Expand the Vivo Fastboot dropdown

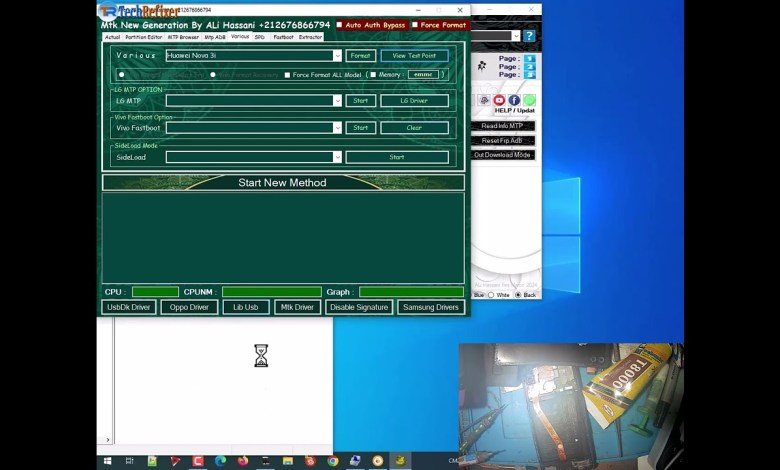pyautogui.click(x=337, y=128)
